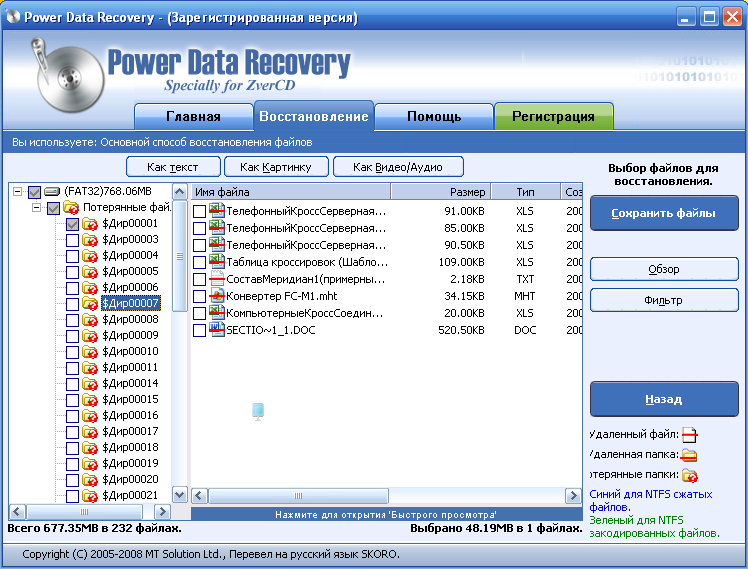
Task: Tick checkbox of Таблица кроссировок file
Action: pos(199,262)
